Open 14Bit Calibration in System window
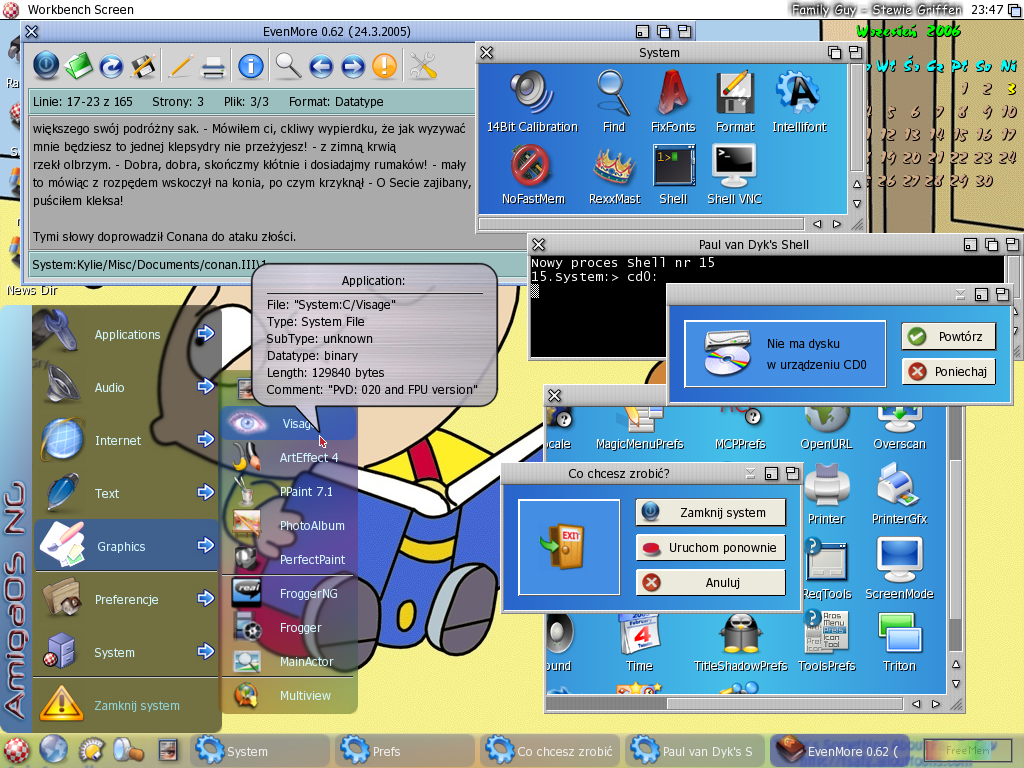This screenshot has width=1024, height=768. pos(532,102)
